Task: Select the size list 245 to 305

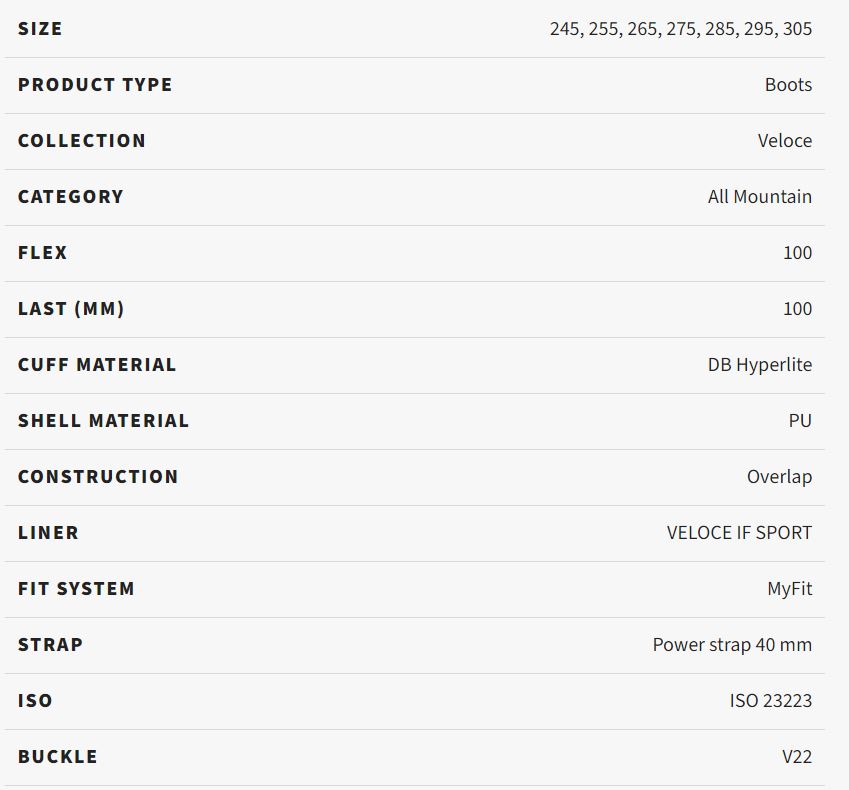Action: [x=681, y=29]
